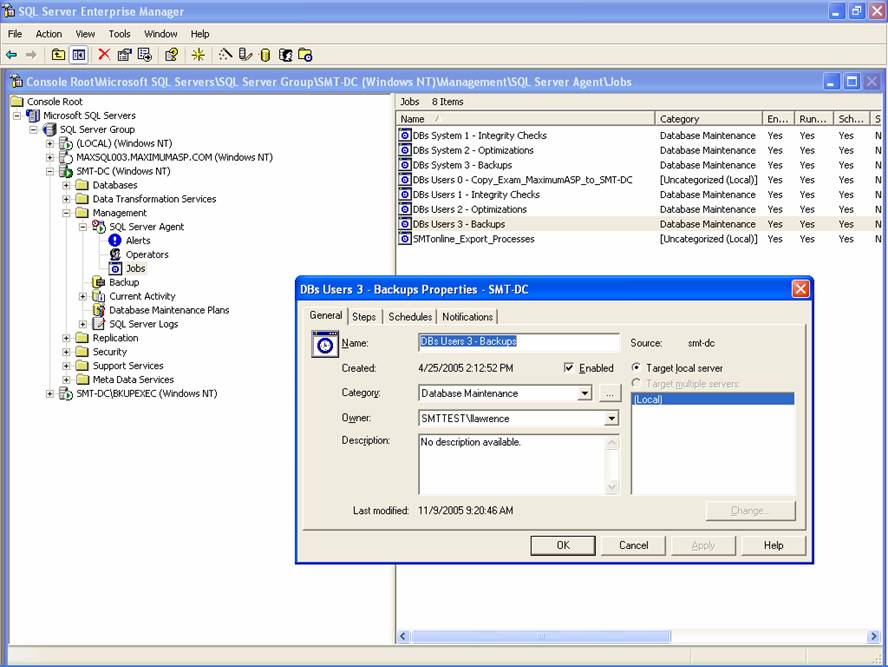Go up one level with the folder icon
Viewport: 888px width, 667px height.
click(x=58, y=55)
